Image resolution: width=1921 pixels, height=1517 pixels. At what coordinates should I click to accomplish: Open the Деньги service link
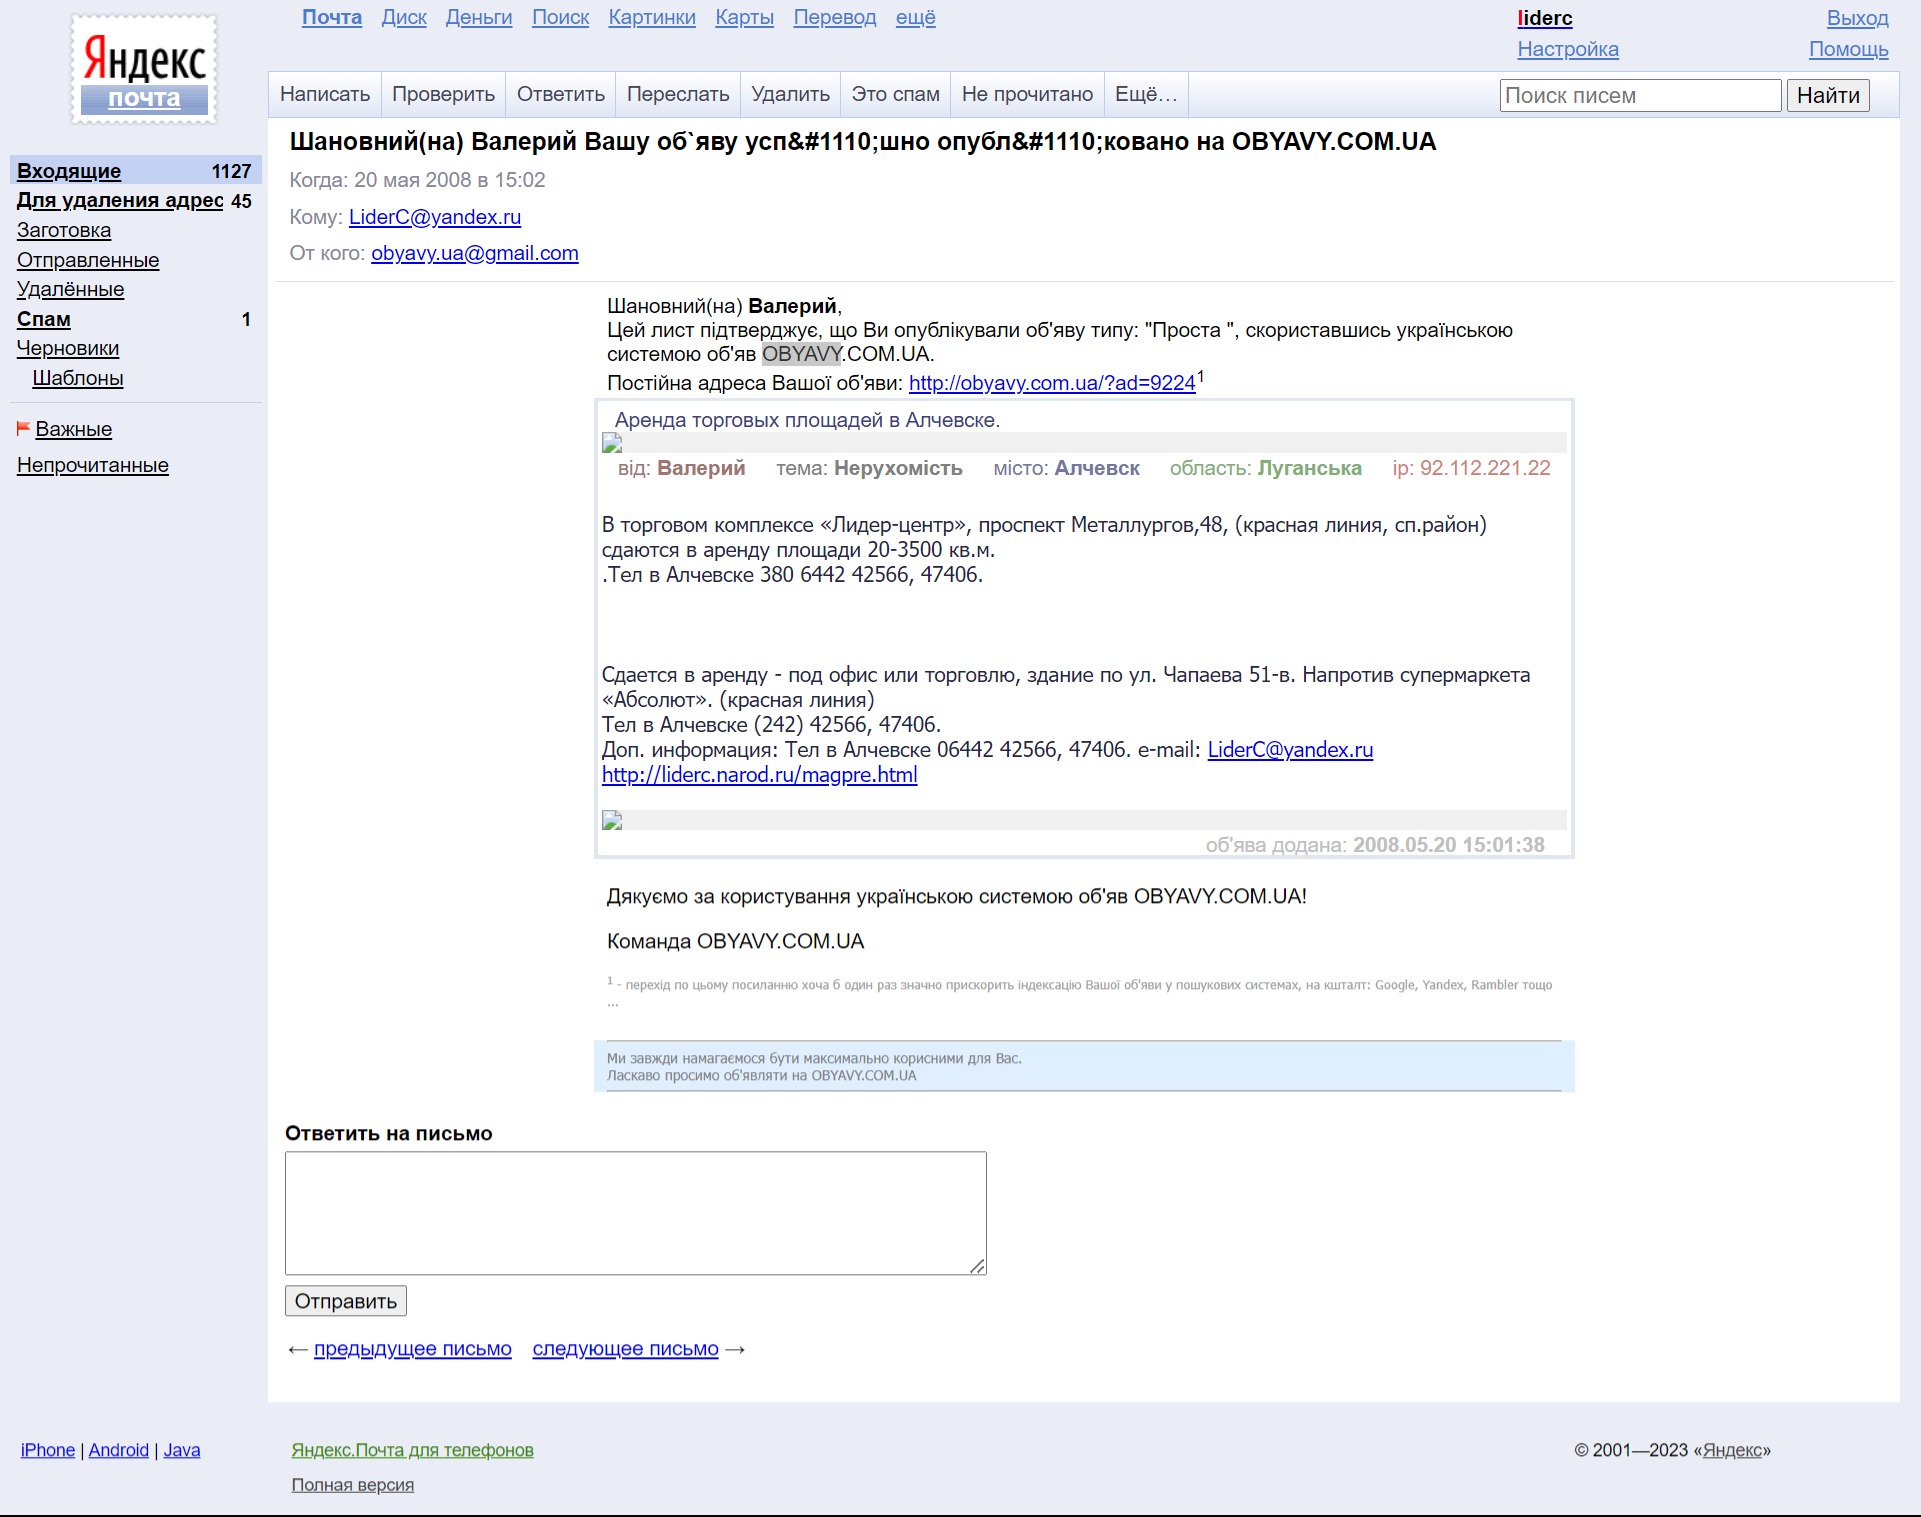tap(479, 18)
